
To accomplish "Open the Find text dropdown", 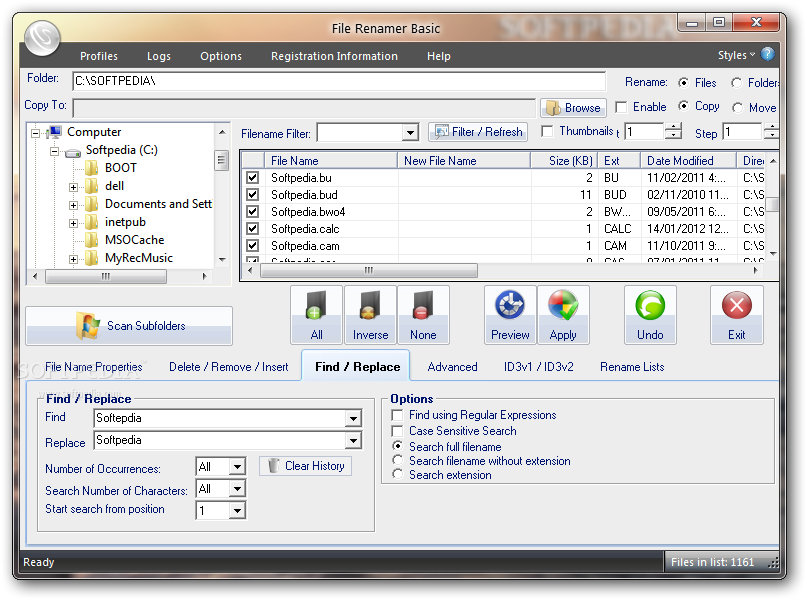I will pos(354,418).
